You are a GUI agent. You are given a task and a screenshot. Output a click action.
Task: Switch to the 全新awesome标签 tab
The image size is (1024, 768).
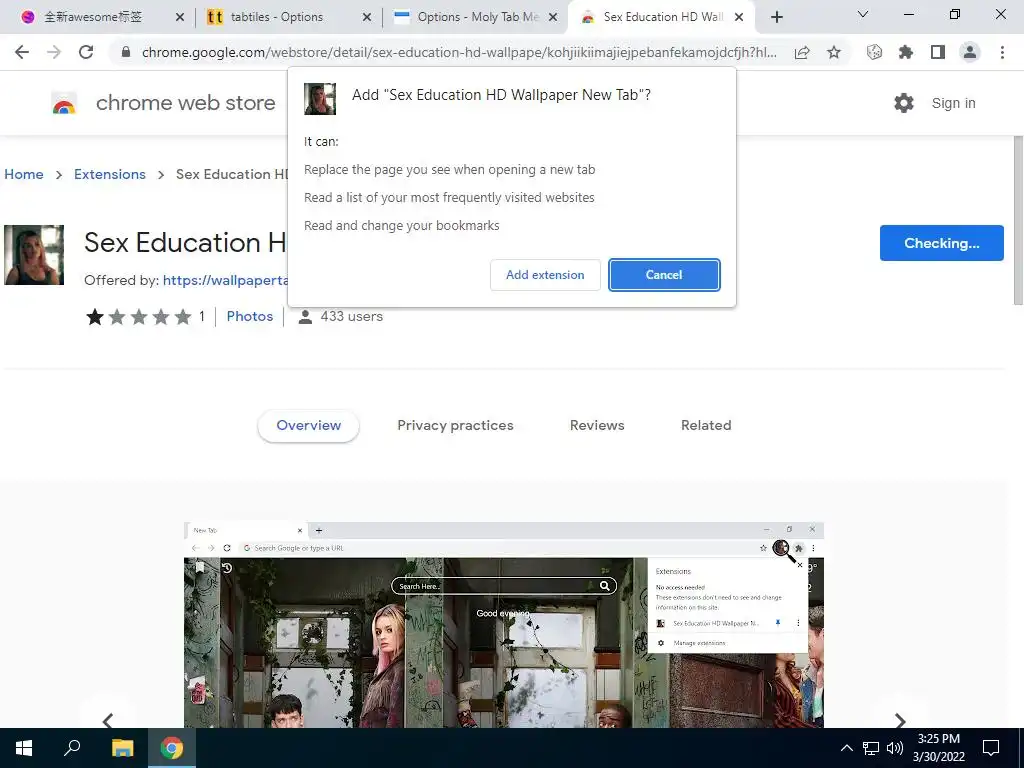coord(93,17)
